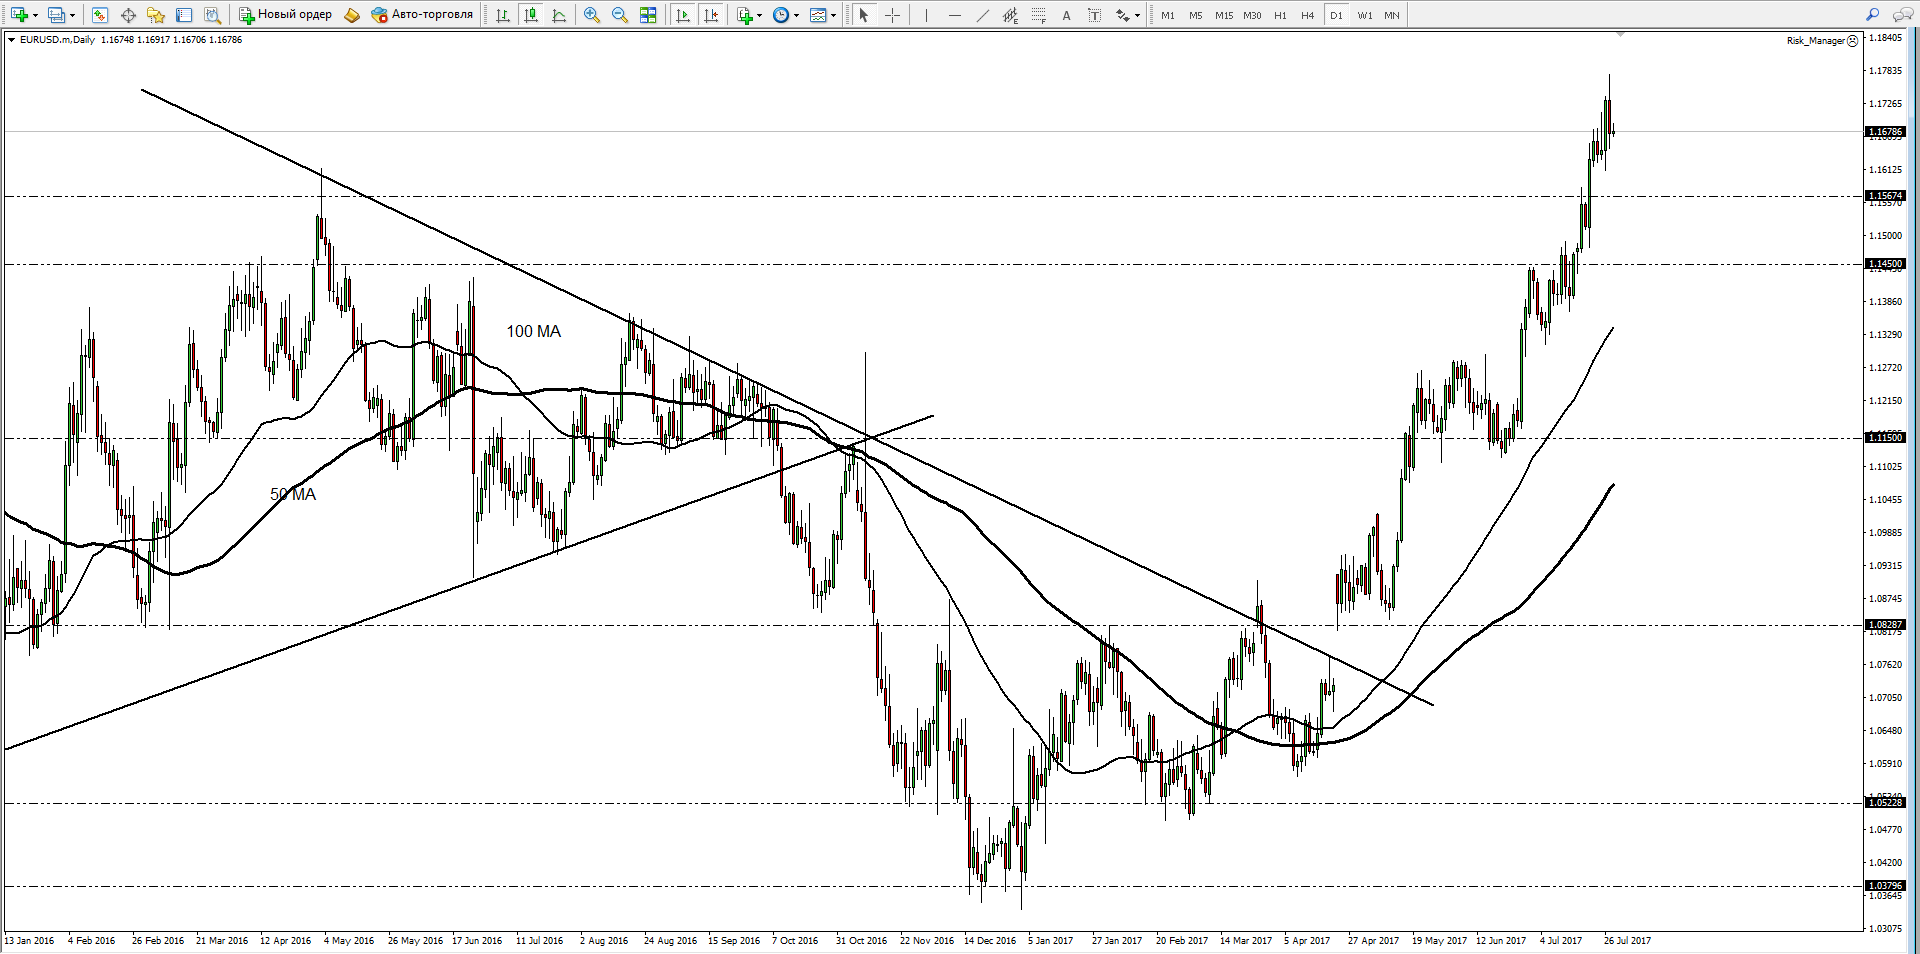
Task: Switch chart to bar chart mode
Action: (x=503, y=15)
